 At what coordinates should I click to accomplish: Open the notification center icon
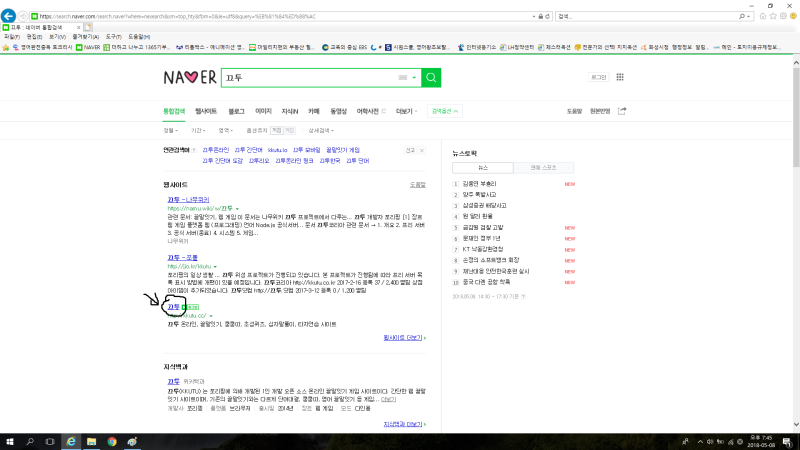click(788, 442)
